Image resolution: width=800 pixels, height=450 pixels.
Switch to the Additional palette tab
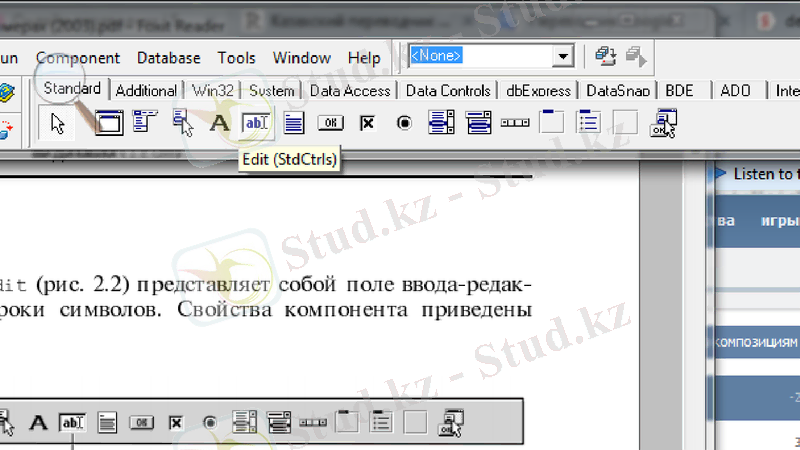pyautogui.click(x=146, y=91)
